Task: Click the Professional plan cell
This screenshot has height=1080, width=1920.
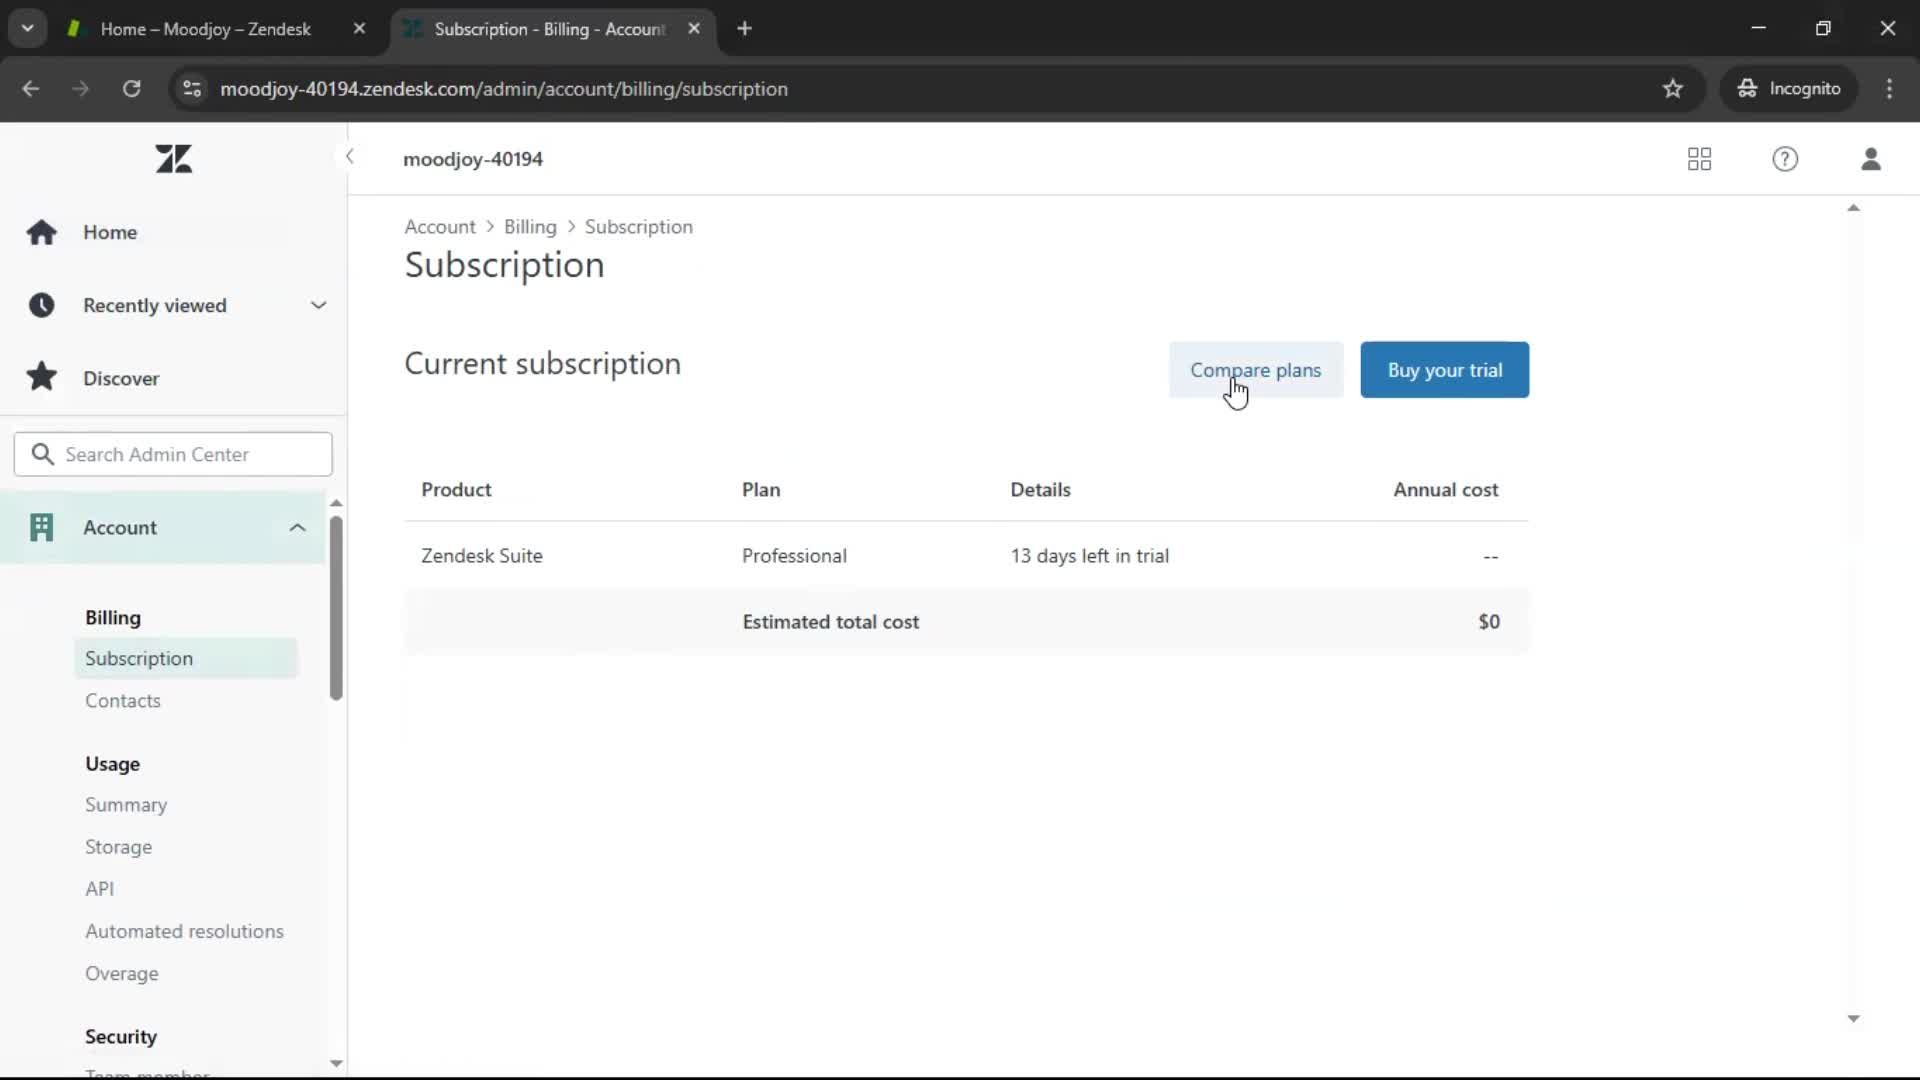Action: 794,555
